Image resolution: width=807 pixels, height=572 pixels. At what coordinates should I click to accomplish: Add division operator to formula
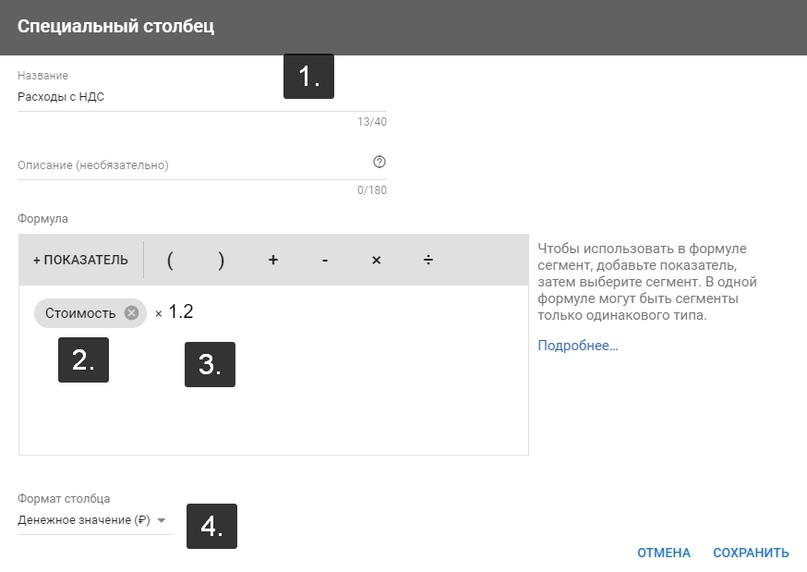tap(428, 260)
